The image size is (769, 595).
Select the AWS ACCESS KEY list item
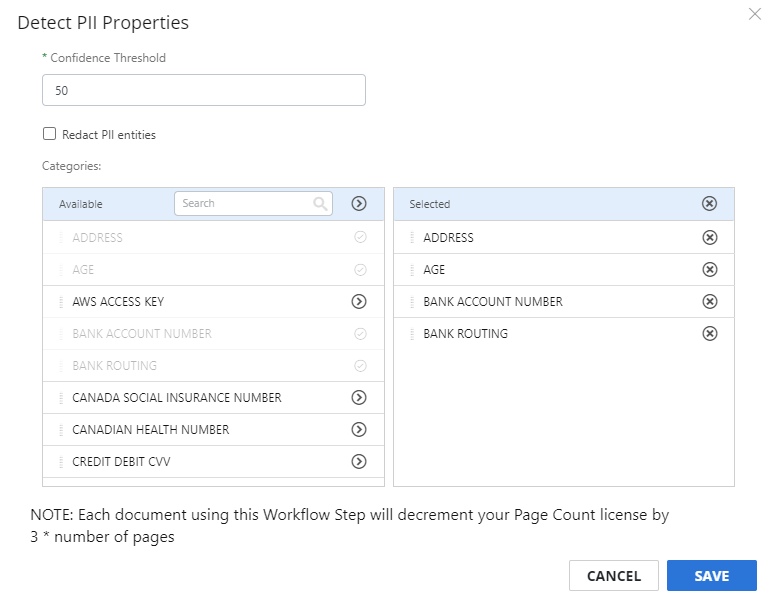pyautogui.click(x=213, y=302)
